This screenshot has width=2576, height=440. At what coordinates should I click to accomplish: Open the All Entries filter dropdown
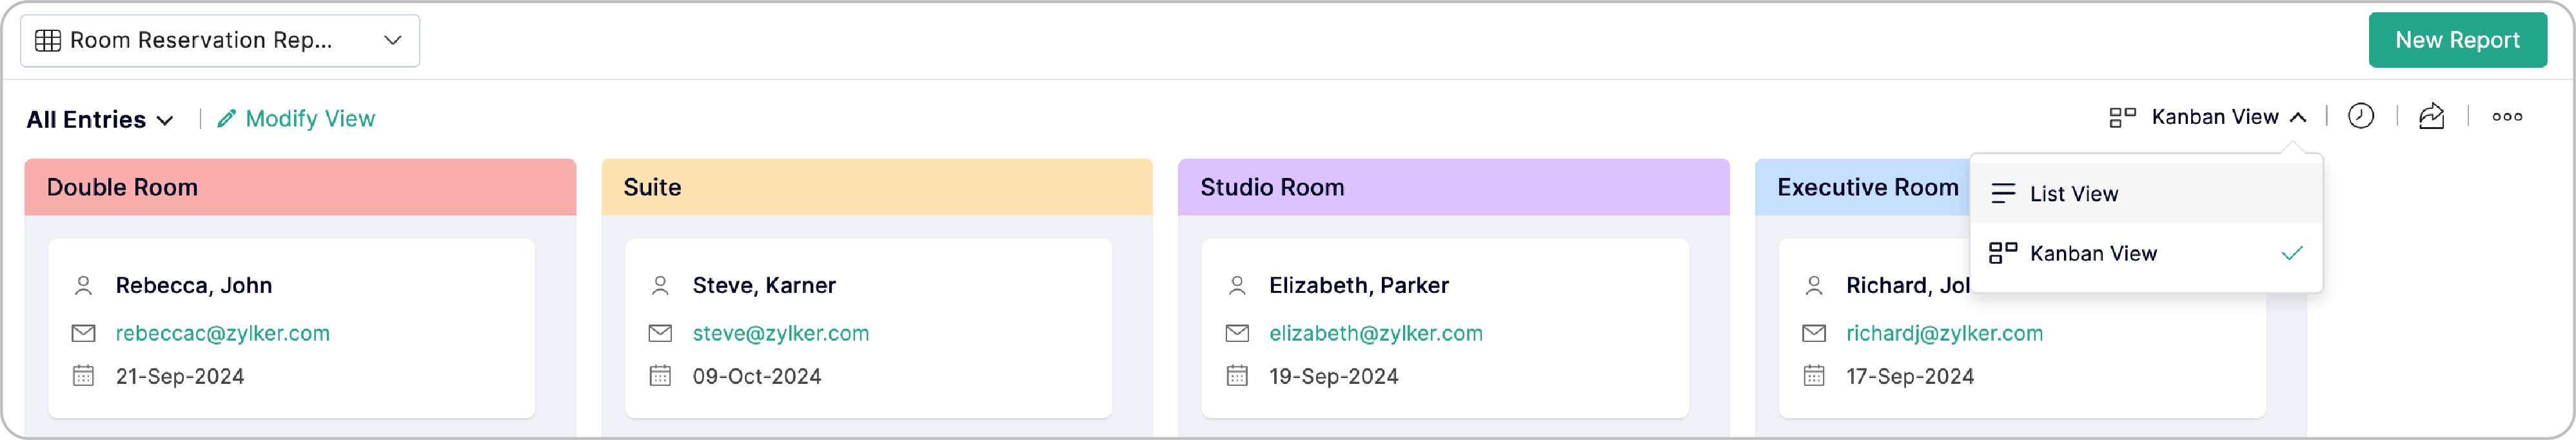pyautogui.click(x=100, y=120)
